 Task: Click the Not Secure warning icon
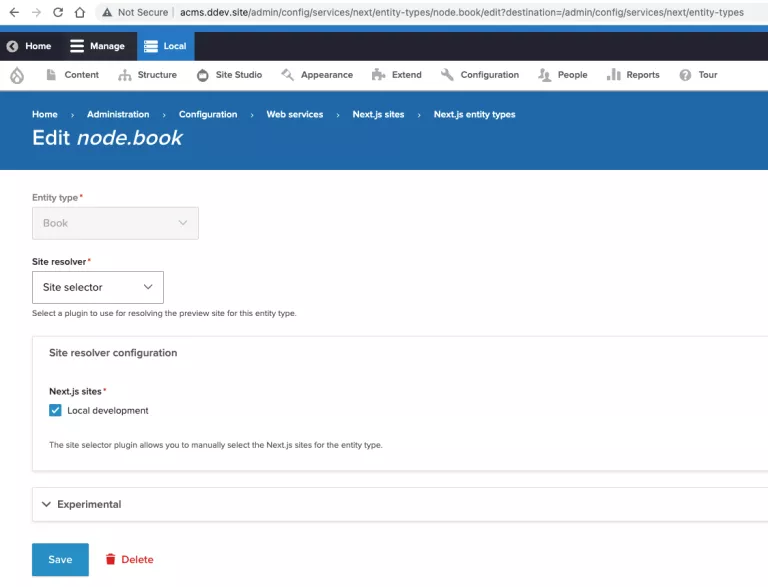click(x=107, y=12)
